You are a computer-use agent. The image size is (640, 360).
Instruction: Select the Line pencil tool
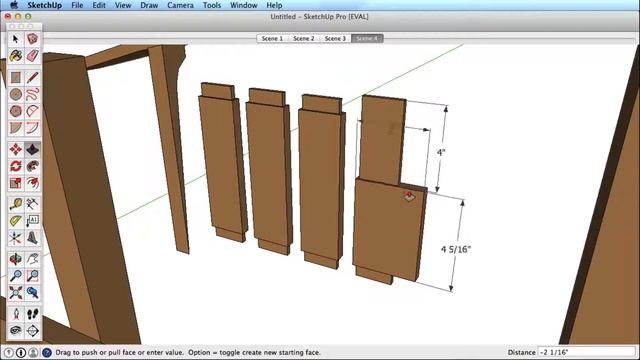pyautogui.click(x=33, y=78)
